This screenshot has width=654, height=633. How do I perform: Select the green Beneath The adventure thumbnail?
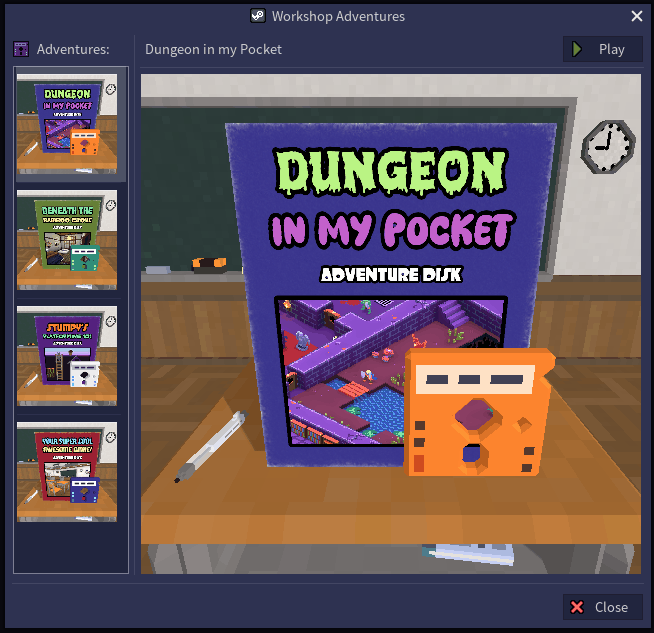(67, 240)
